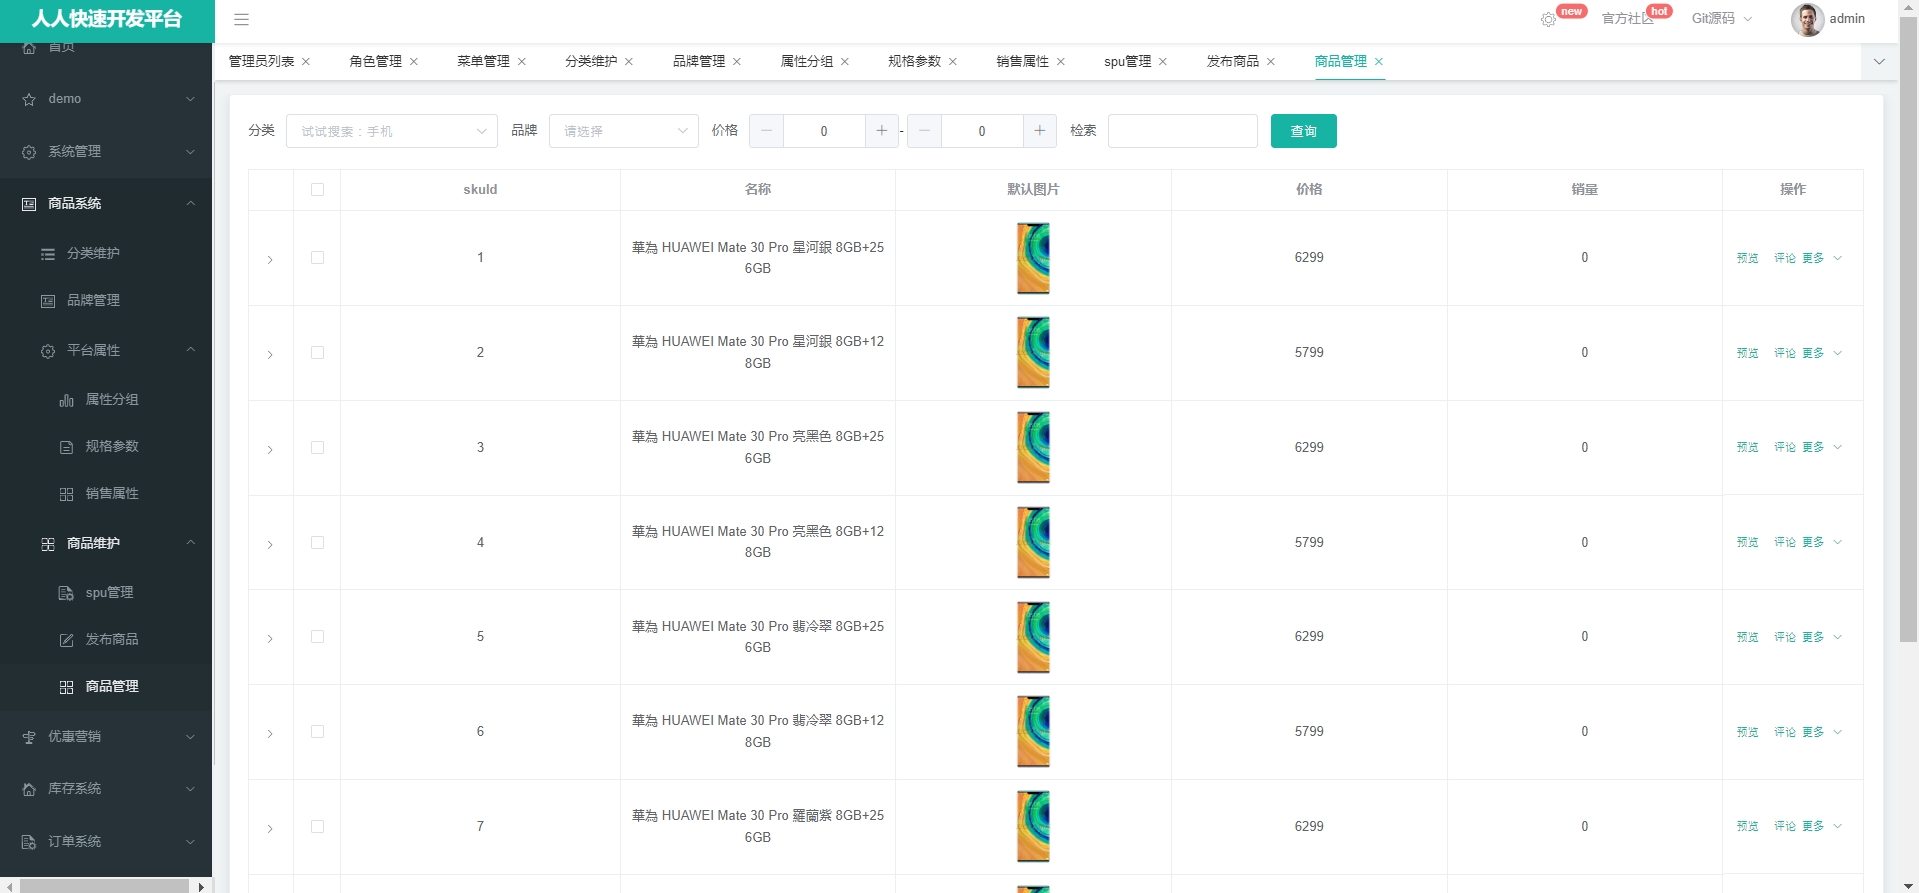Viewport: 1919px width, 893px height.
Task: Check the box for skuId 3
Action: (318, 448)
